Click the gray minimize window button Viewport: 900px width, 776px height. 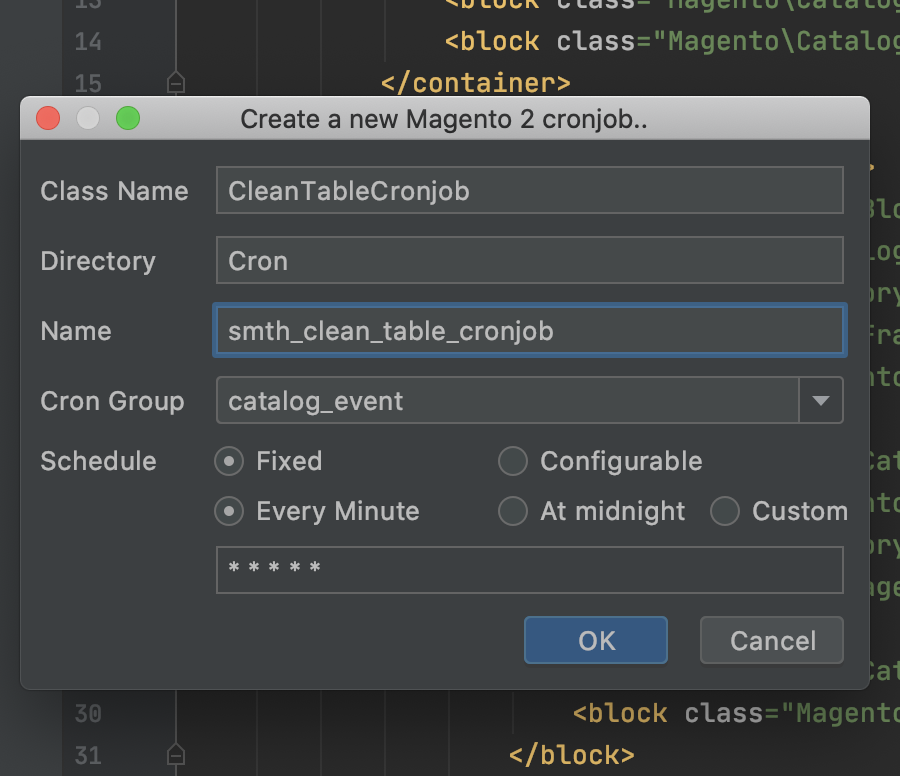click(x=88, y=119)
